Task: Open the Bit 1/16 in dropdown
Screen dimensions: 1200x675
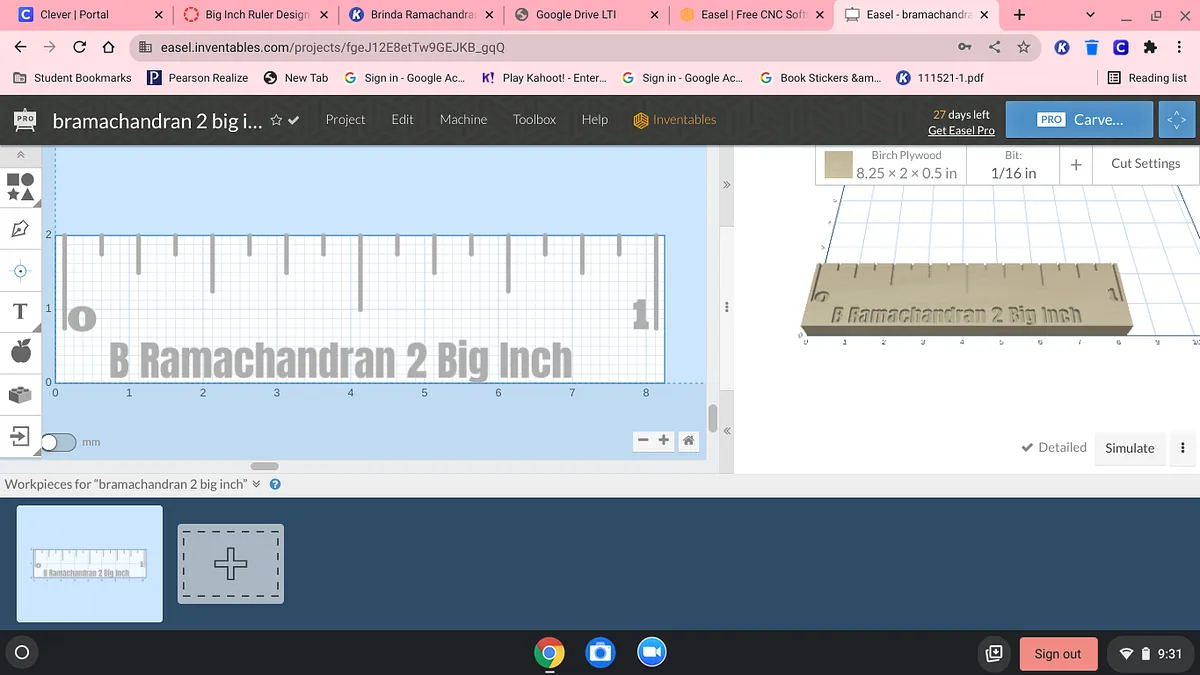Action: [x=1013, y=165]
